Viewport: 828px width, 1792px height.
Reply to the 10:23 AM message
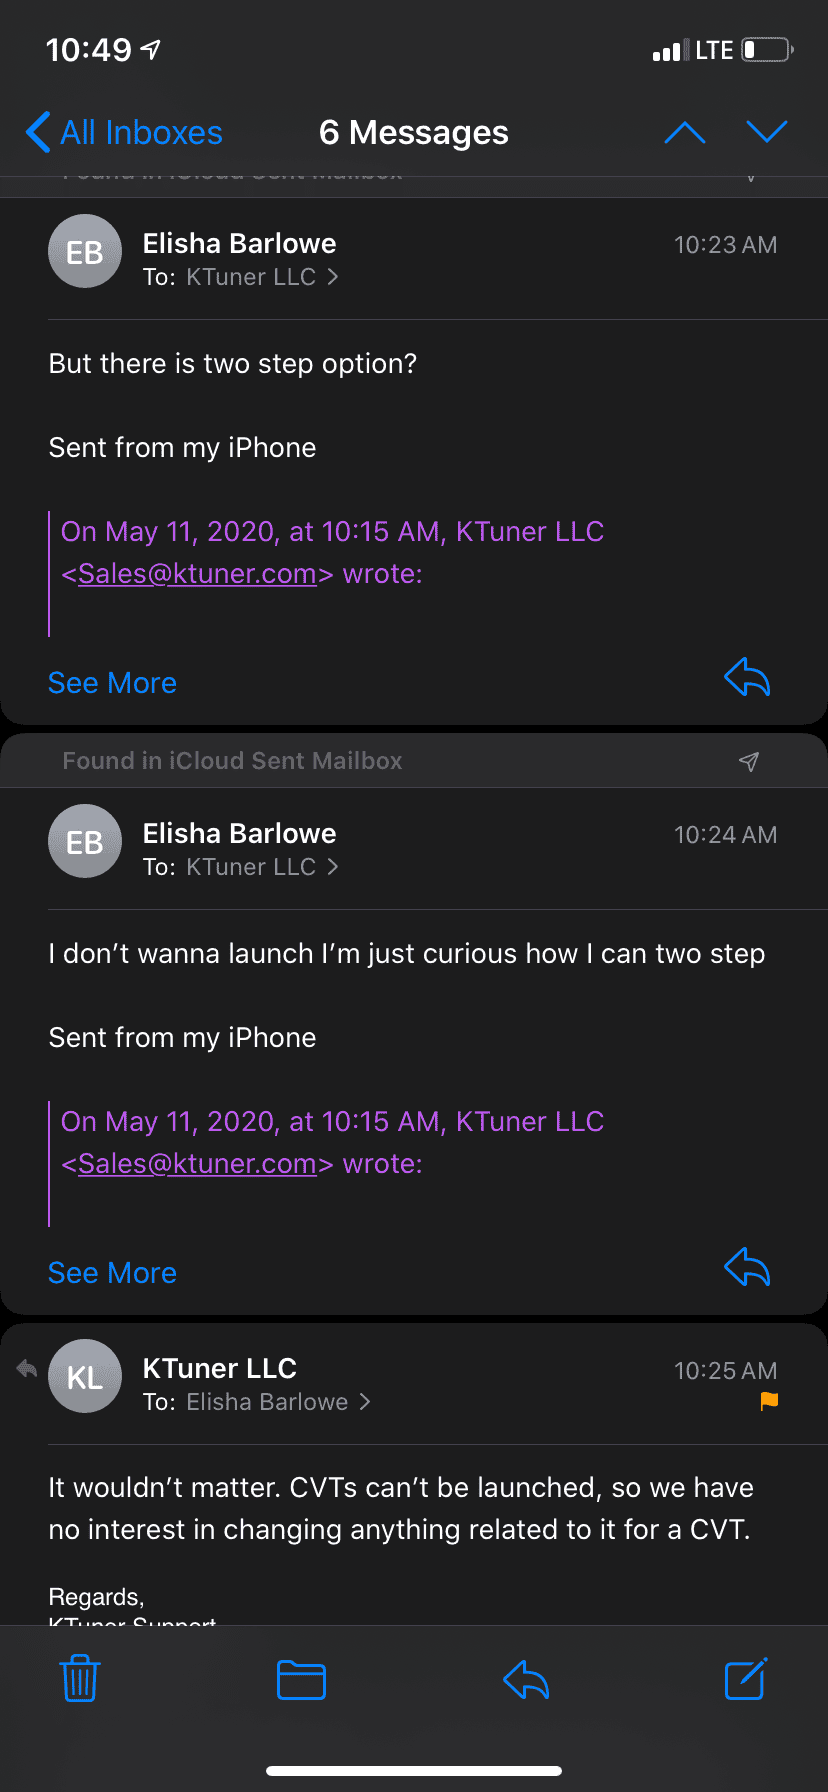(747, 678)
